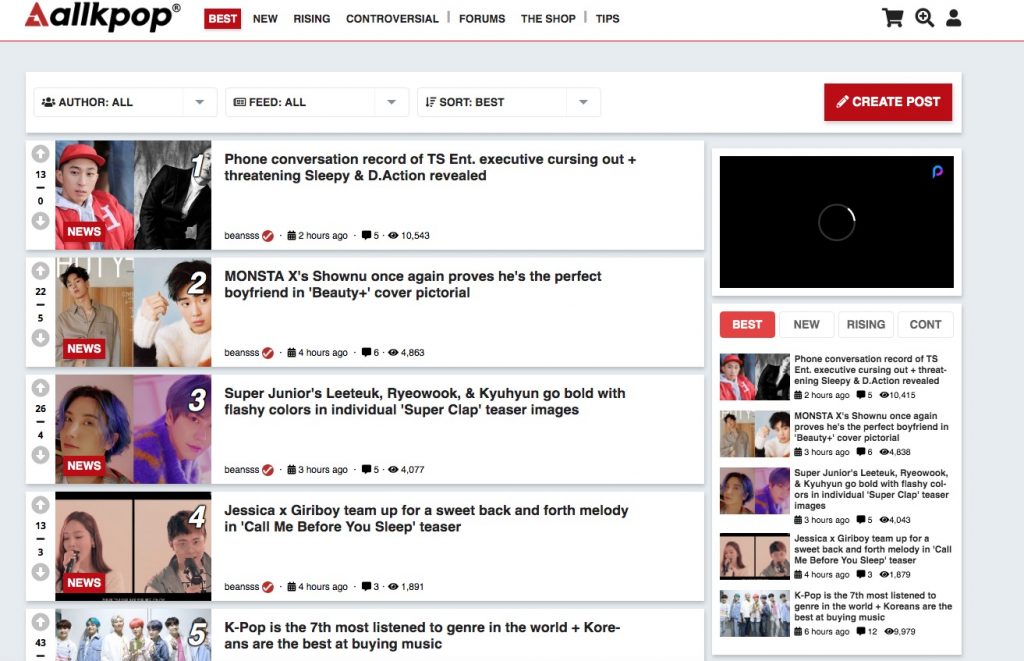
Task: Open the shopping cart icon
Action: (x=892, y=18)
